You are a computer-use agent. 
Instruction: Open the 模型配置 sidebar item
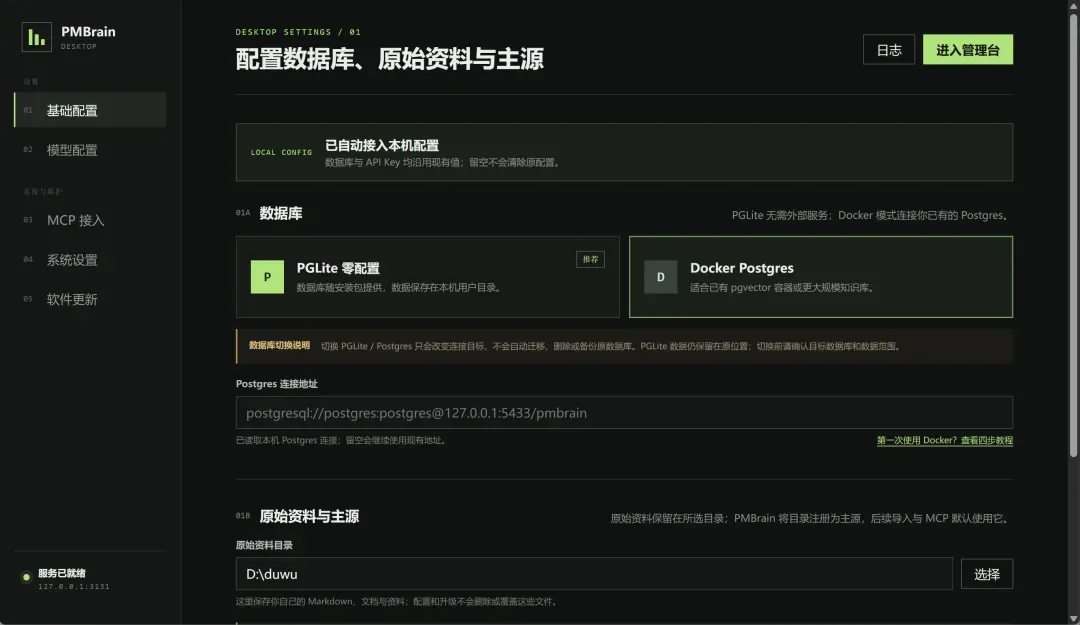click(x=90, y=150)
